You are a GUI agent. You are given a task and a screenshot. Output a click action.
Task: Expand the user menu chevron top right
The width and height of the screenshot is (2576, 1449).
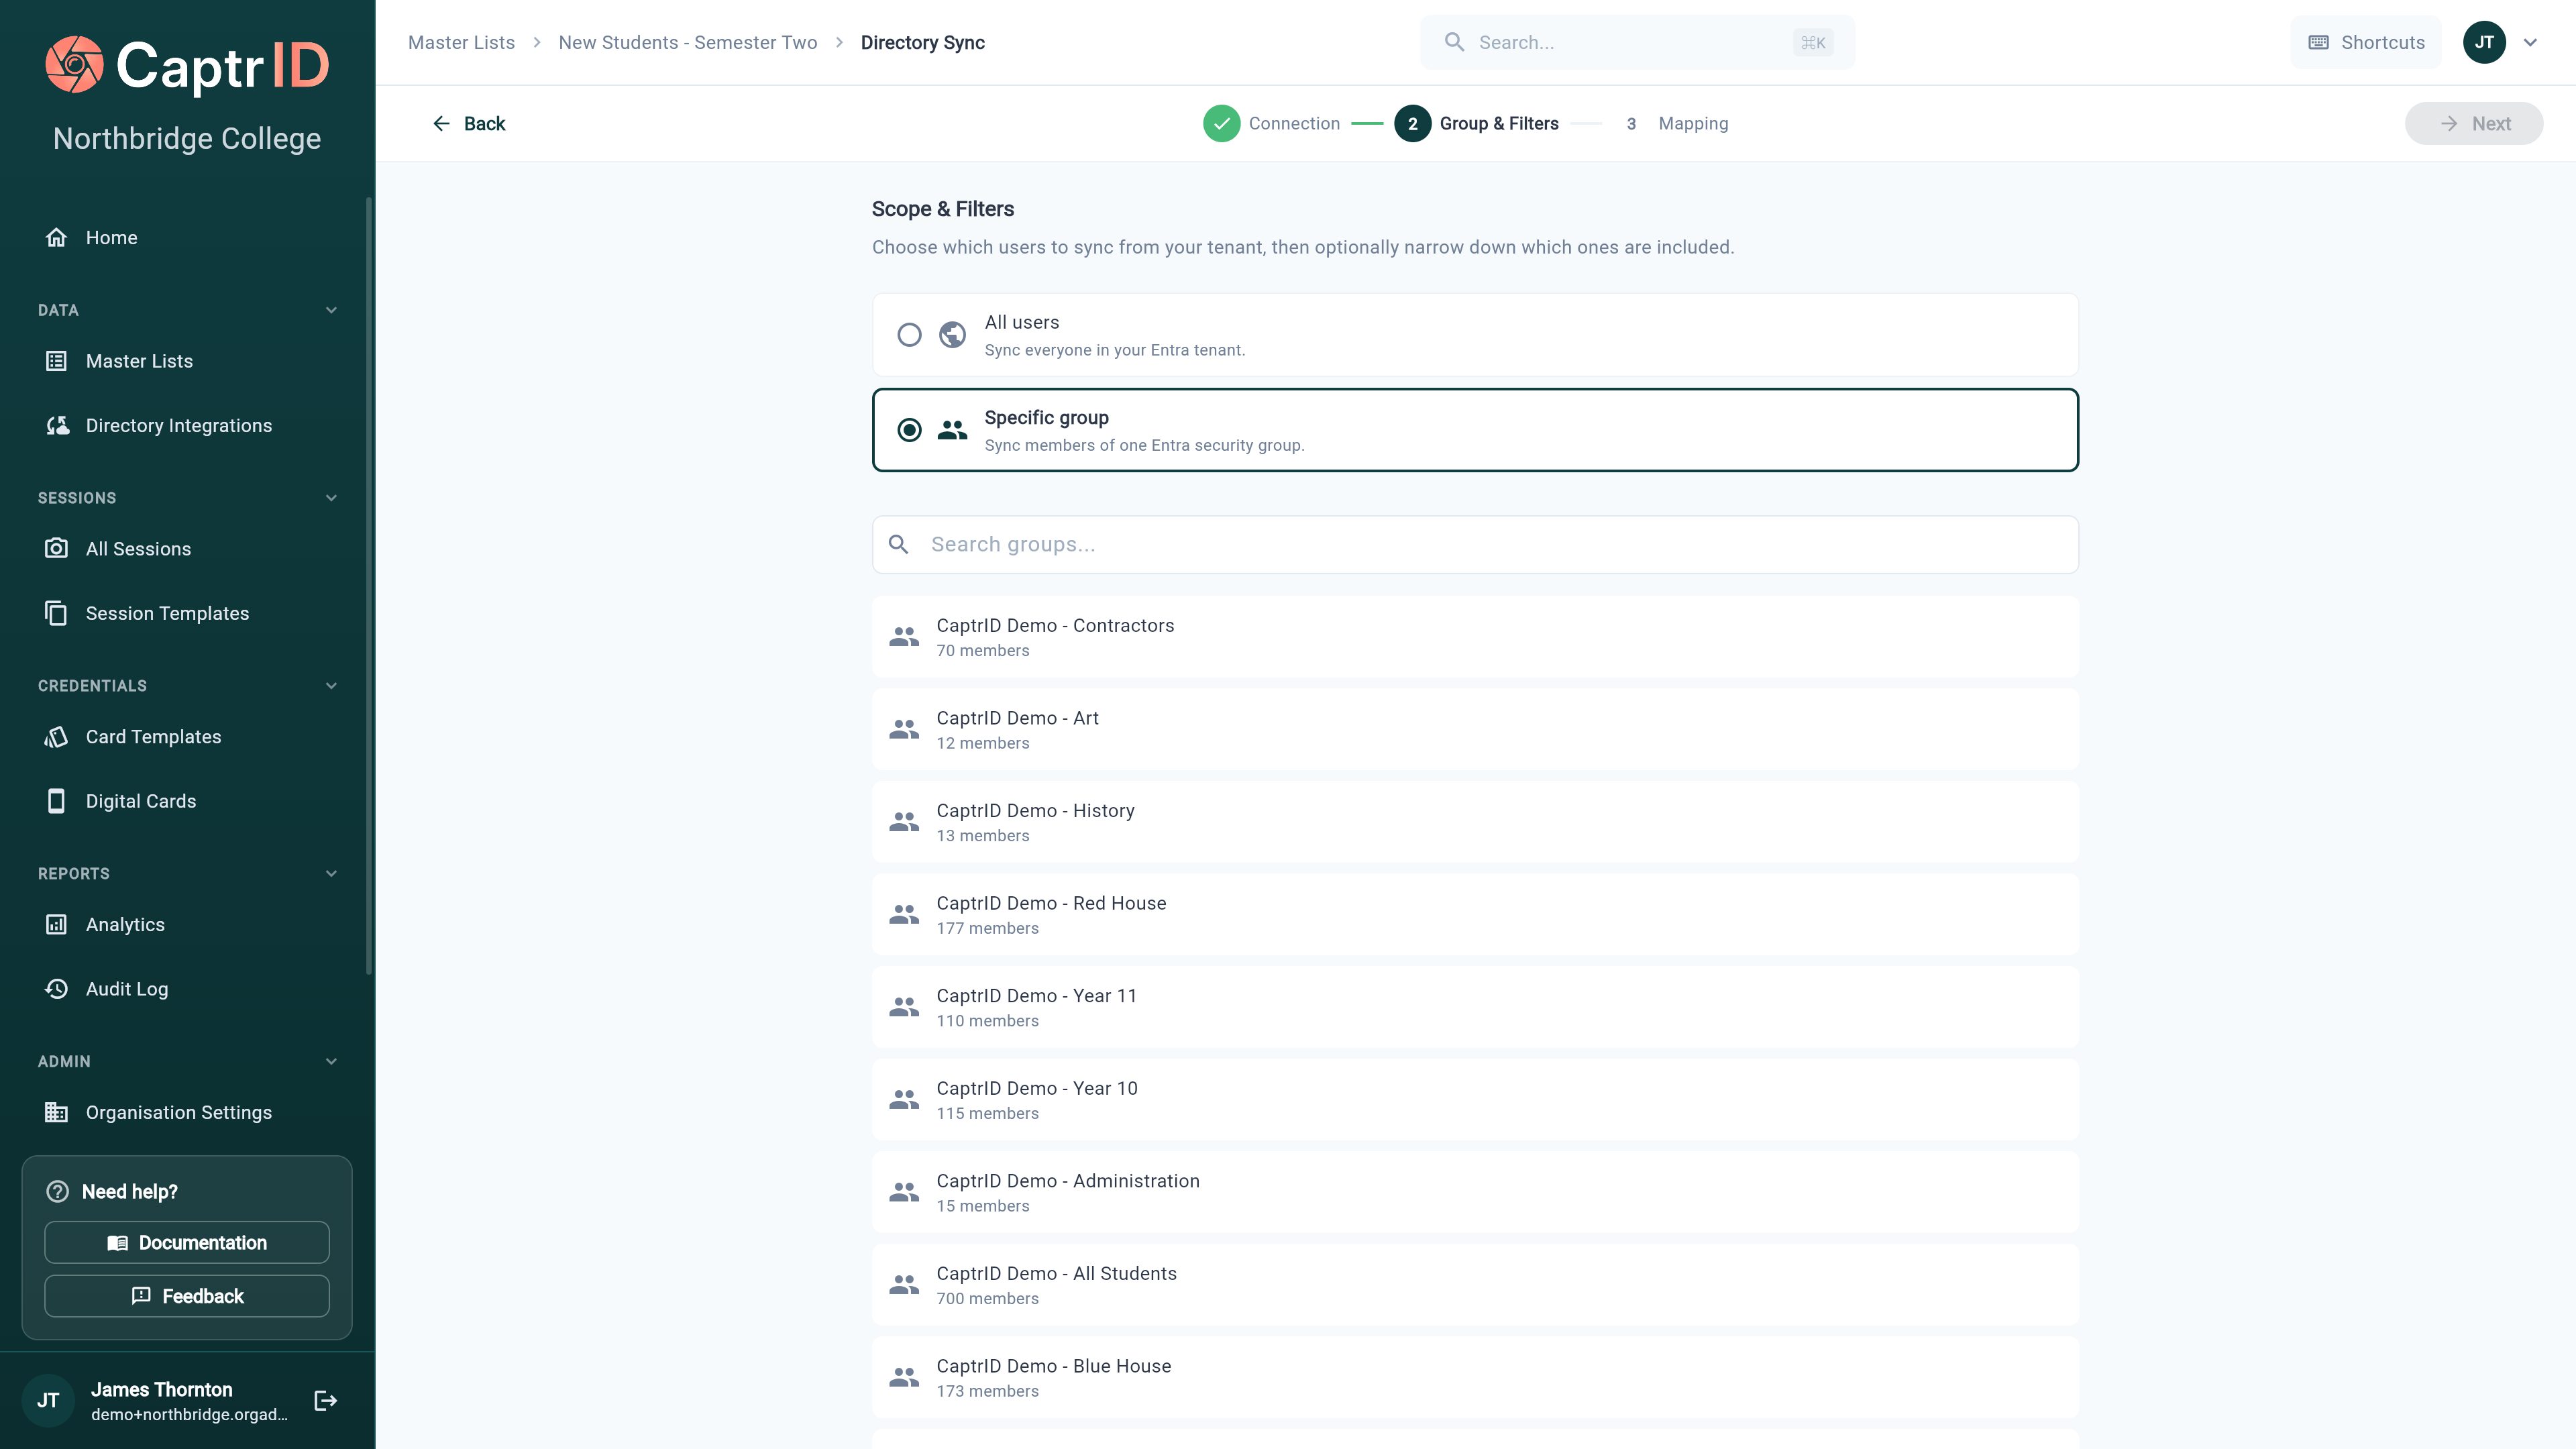coord(2531,42)
